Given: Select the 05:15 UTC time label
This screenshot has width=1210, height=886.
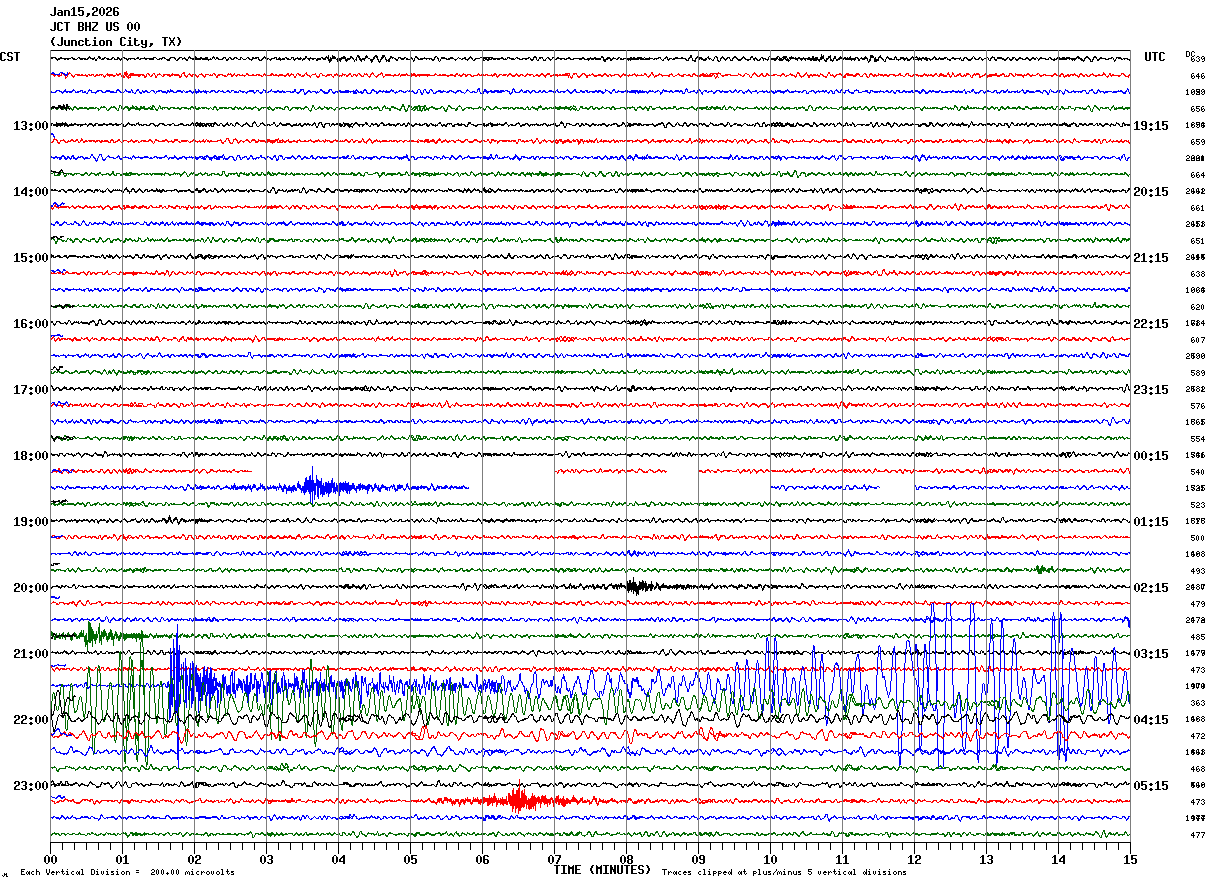Looking at the screenshot, I should coord(1150,786).
